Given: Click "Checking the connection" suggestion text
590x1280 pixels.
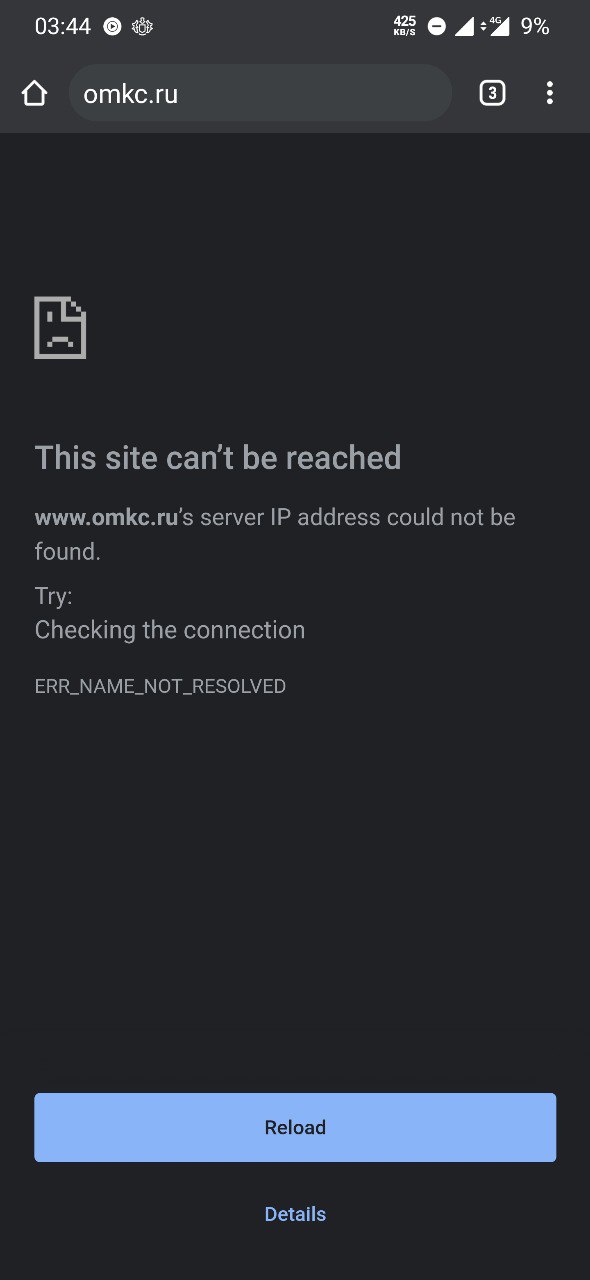Looking at the screenshot, I should (x=170, y=630).
